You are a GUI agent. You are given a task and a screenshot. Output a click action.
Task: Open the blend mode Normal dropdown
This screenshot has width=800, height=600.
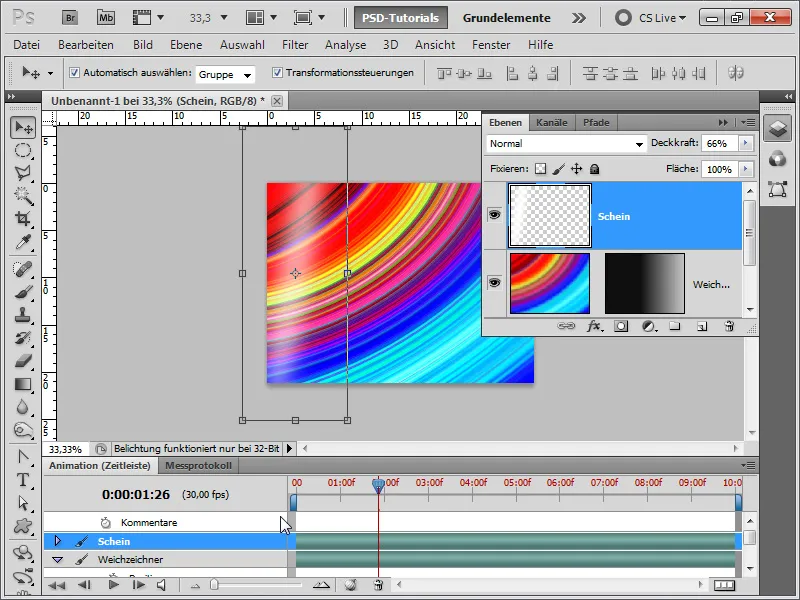click(566, 144)
